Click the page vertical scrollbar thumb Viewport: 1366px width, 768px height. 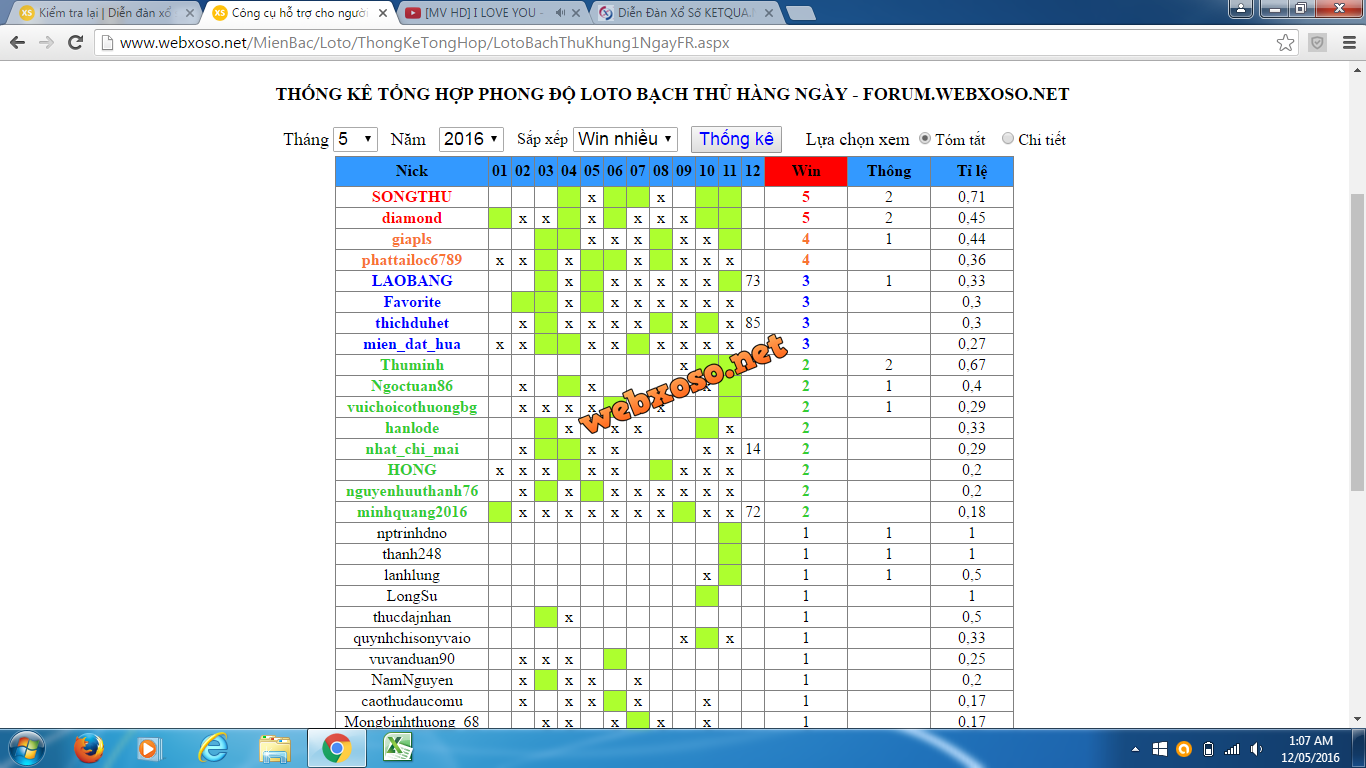tap(1358, 341)
